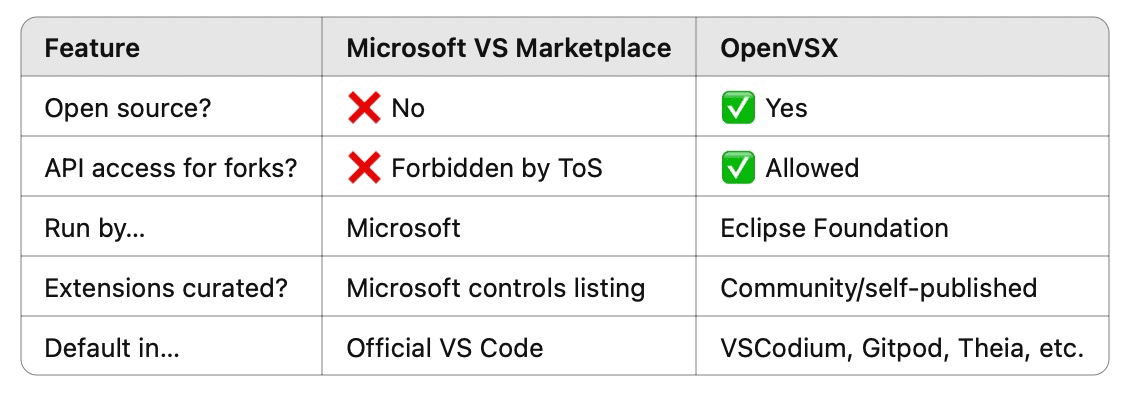Click the Allowed text in OpenVSX column

(812, 168)
